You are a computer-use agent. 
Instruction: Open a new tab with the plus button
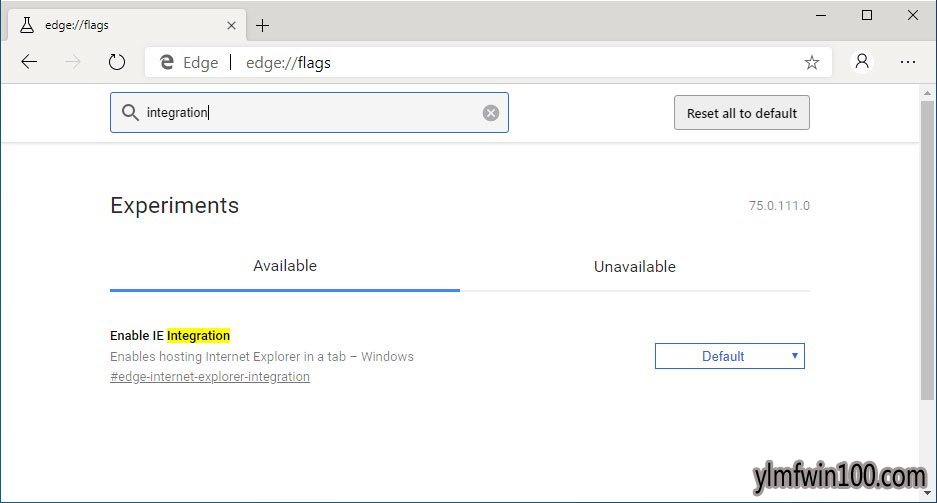[x=262, y=26]
